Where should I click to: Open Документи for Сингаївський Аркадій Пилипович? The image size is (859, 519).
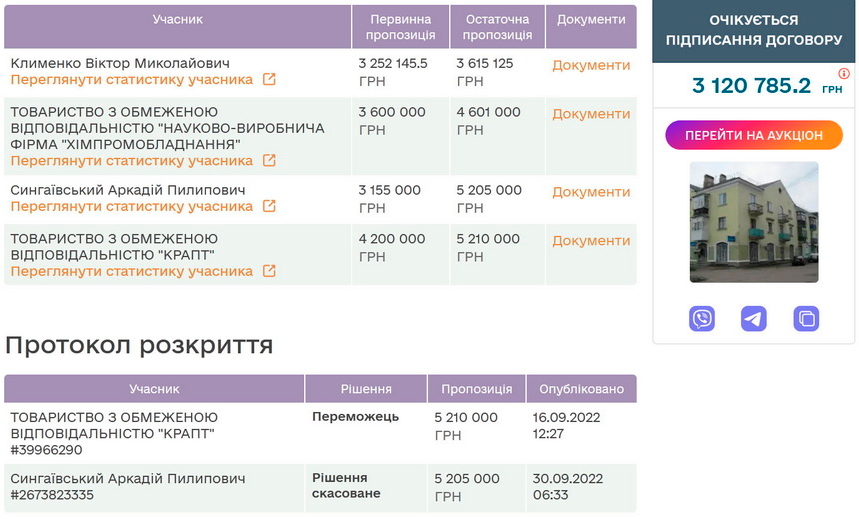click(x=591, y=192)
